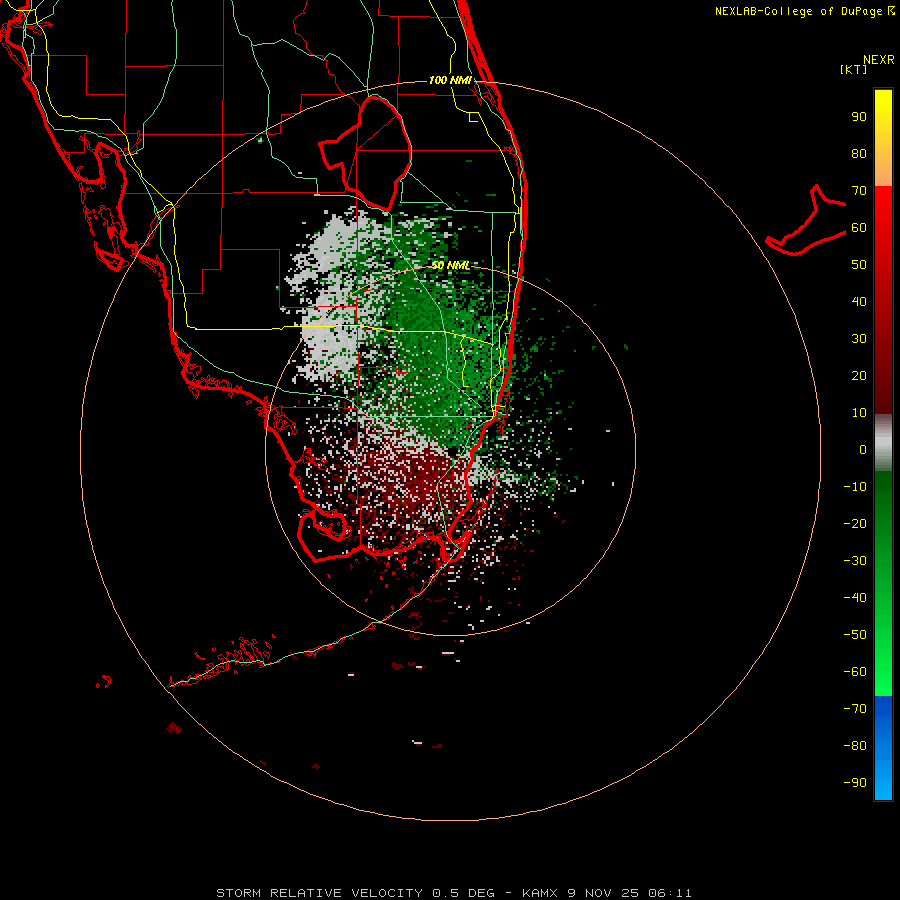This screenshot has height=900, width=900.
Task: Click the 0 value on velocity scale
Action: 863,450
